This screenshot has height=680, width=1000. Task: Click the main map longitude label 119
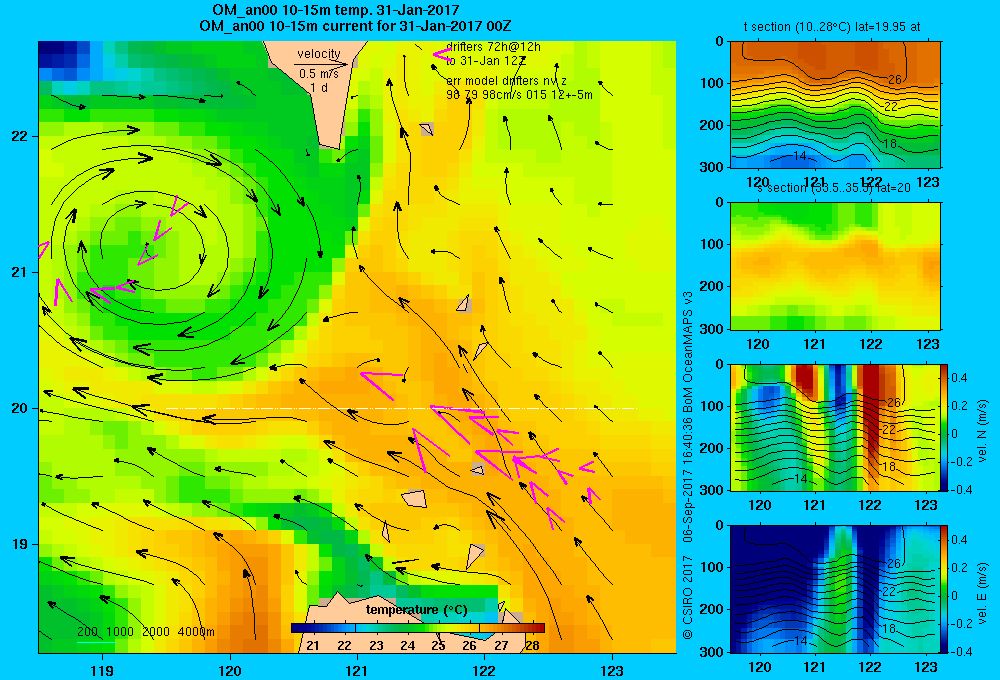coord(102,670)
